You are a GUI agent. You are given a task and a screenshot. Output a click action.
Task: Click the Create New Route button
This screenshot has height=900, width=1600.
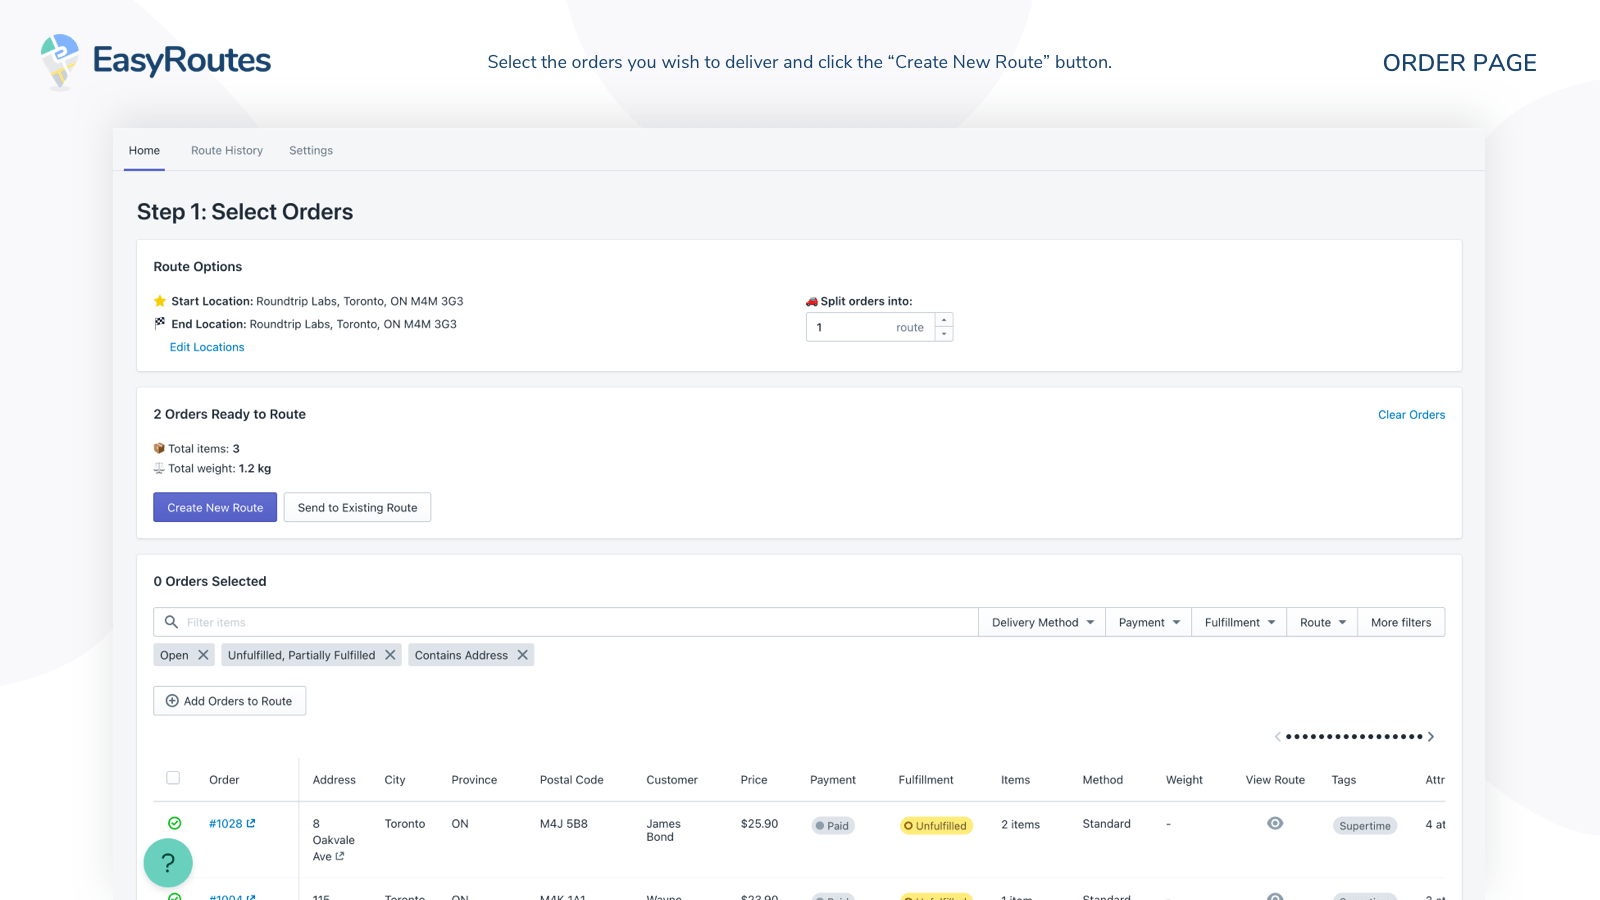pos(215,507)
